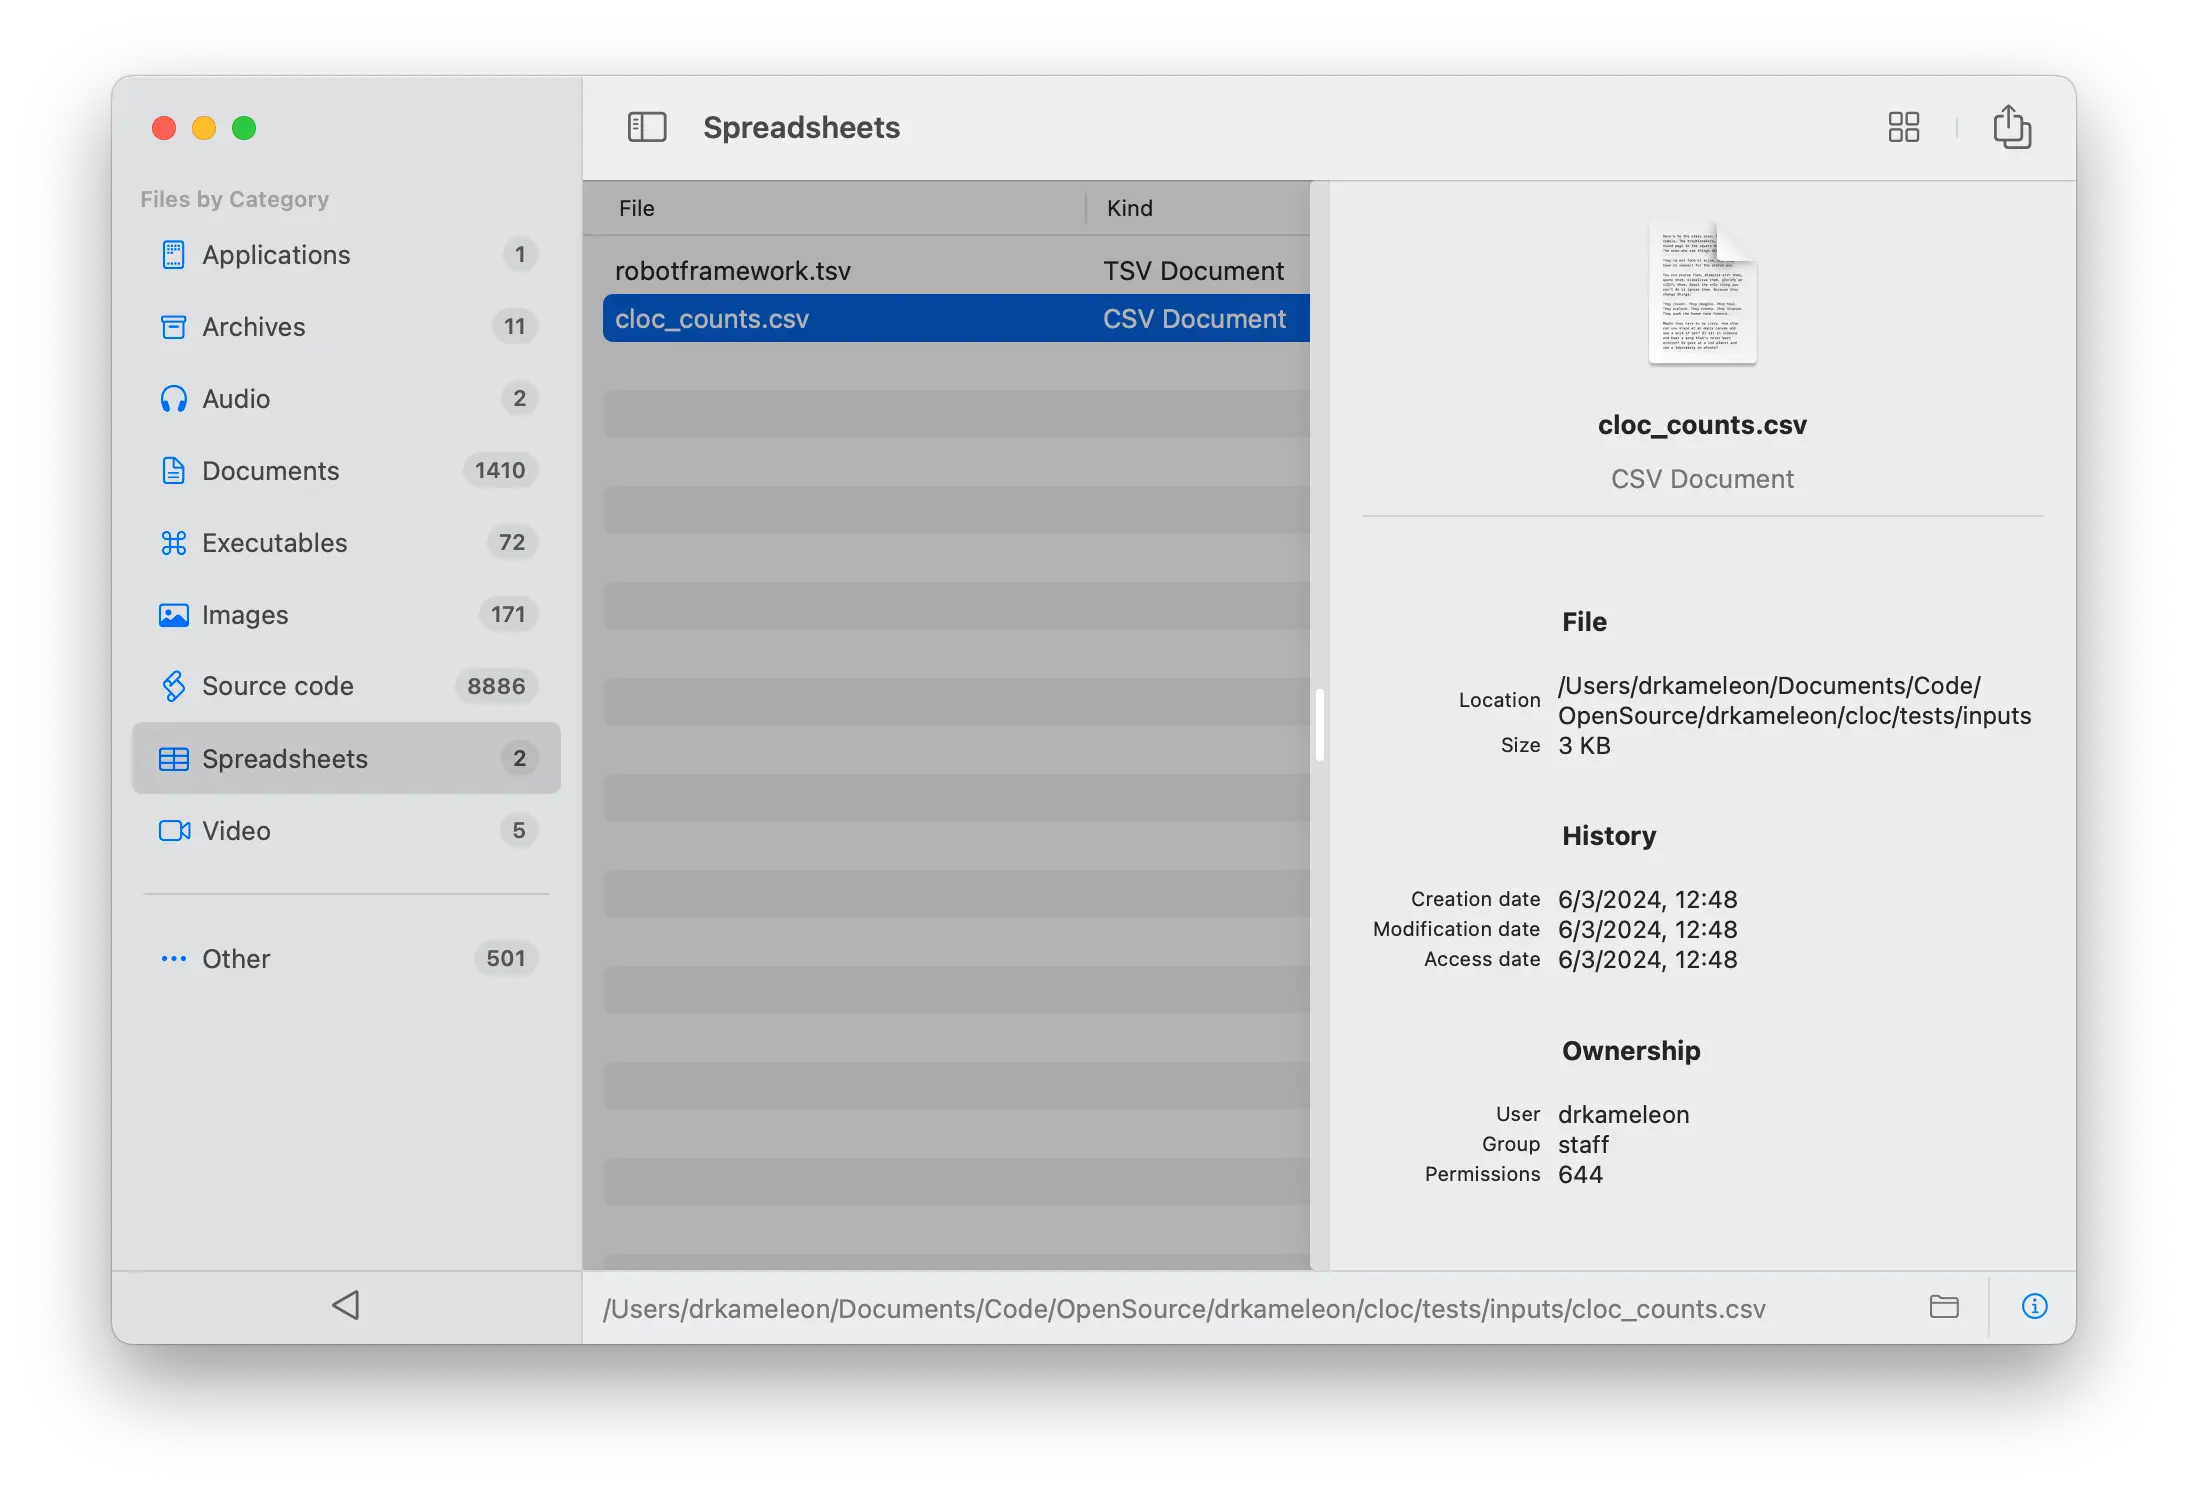The image size is (2188, 1492).
Task: Switch to grid view icon
Action: [1903, 127]
